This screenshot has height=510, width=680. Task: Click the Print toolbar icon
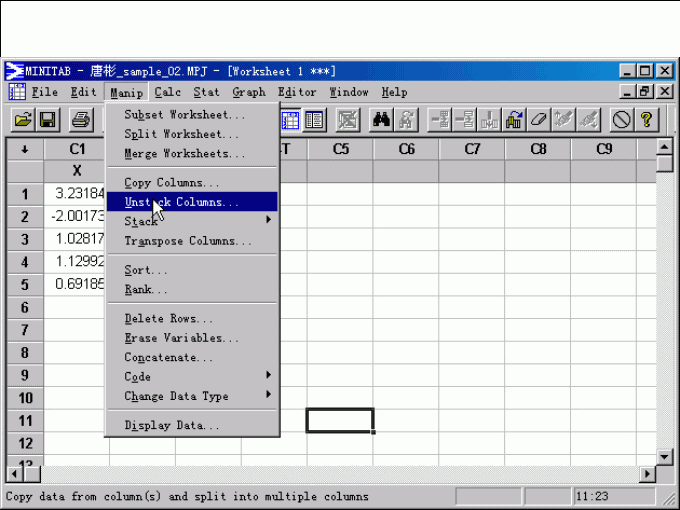82,120
